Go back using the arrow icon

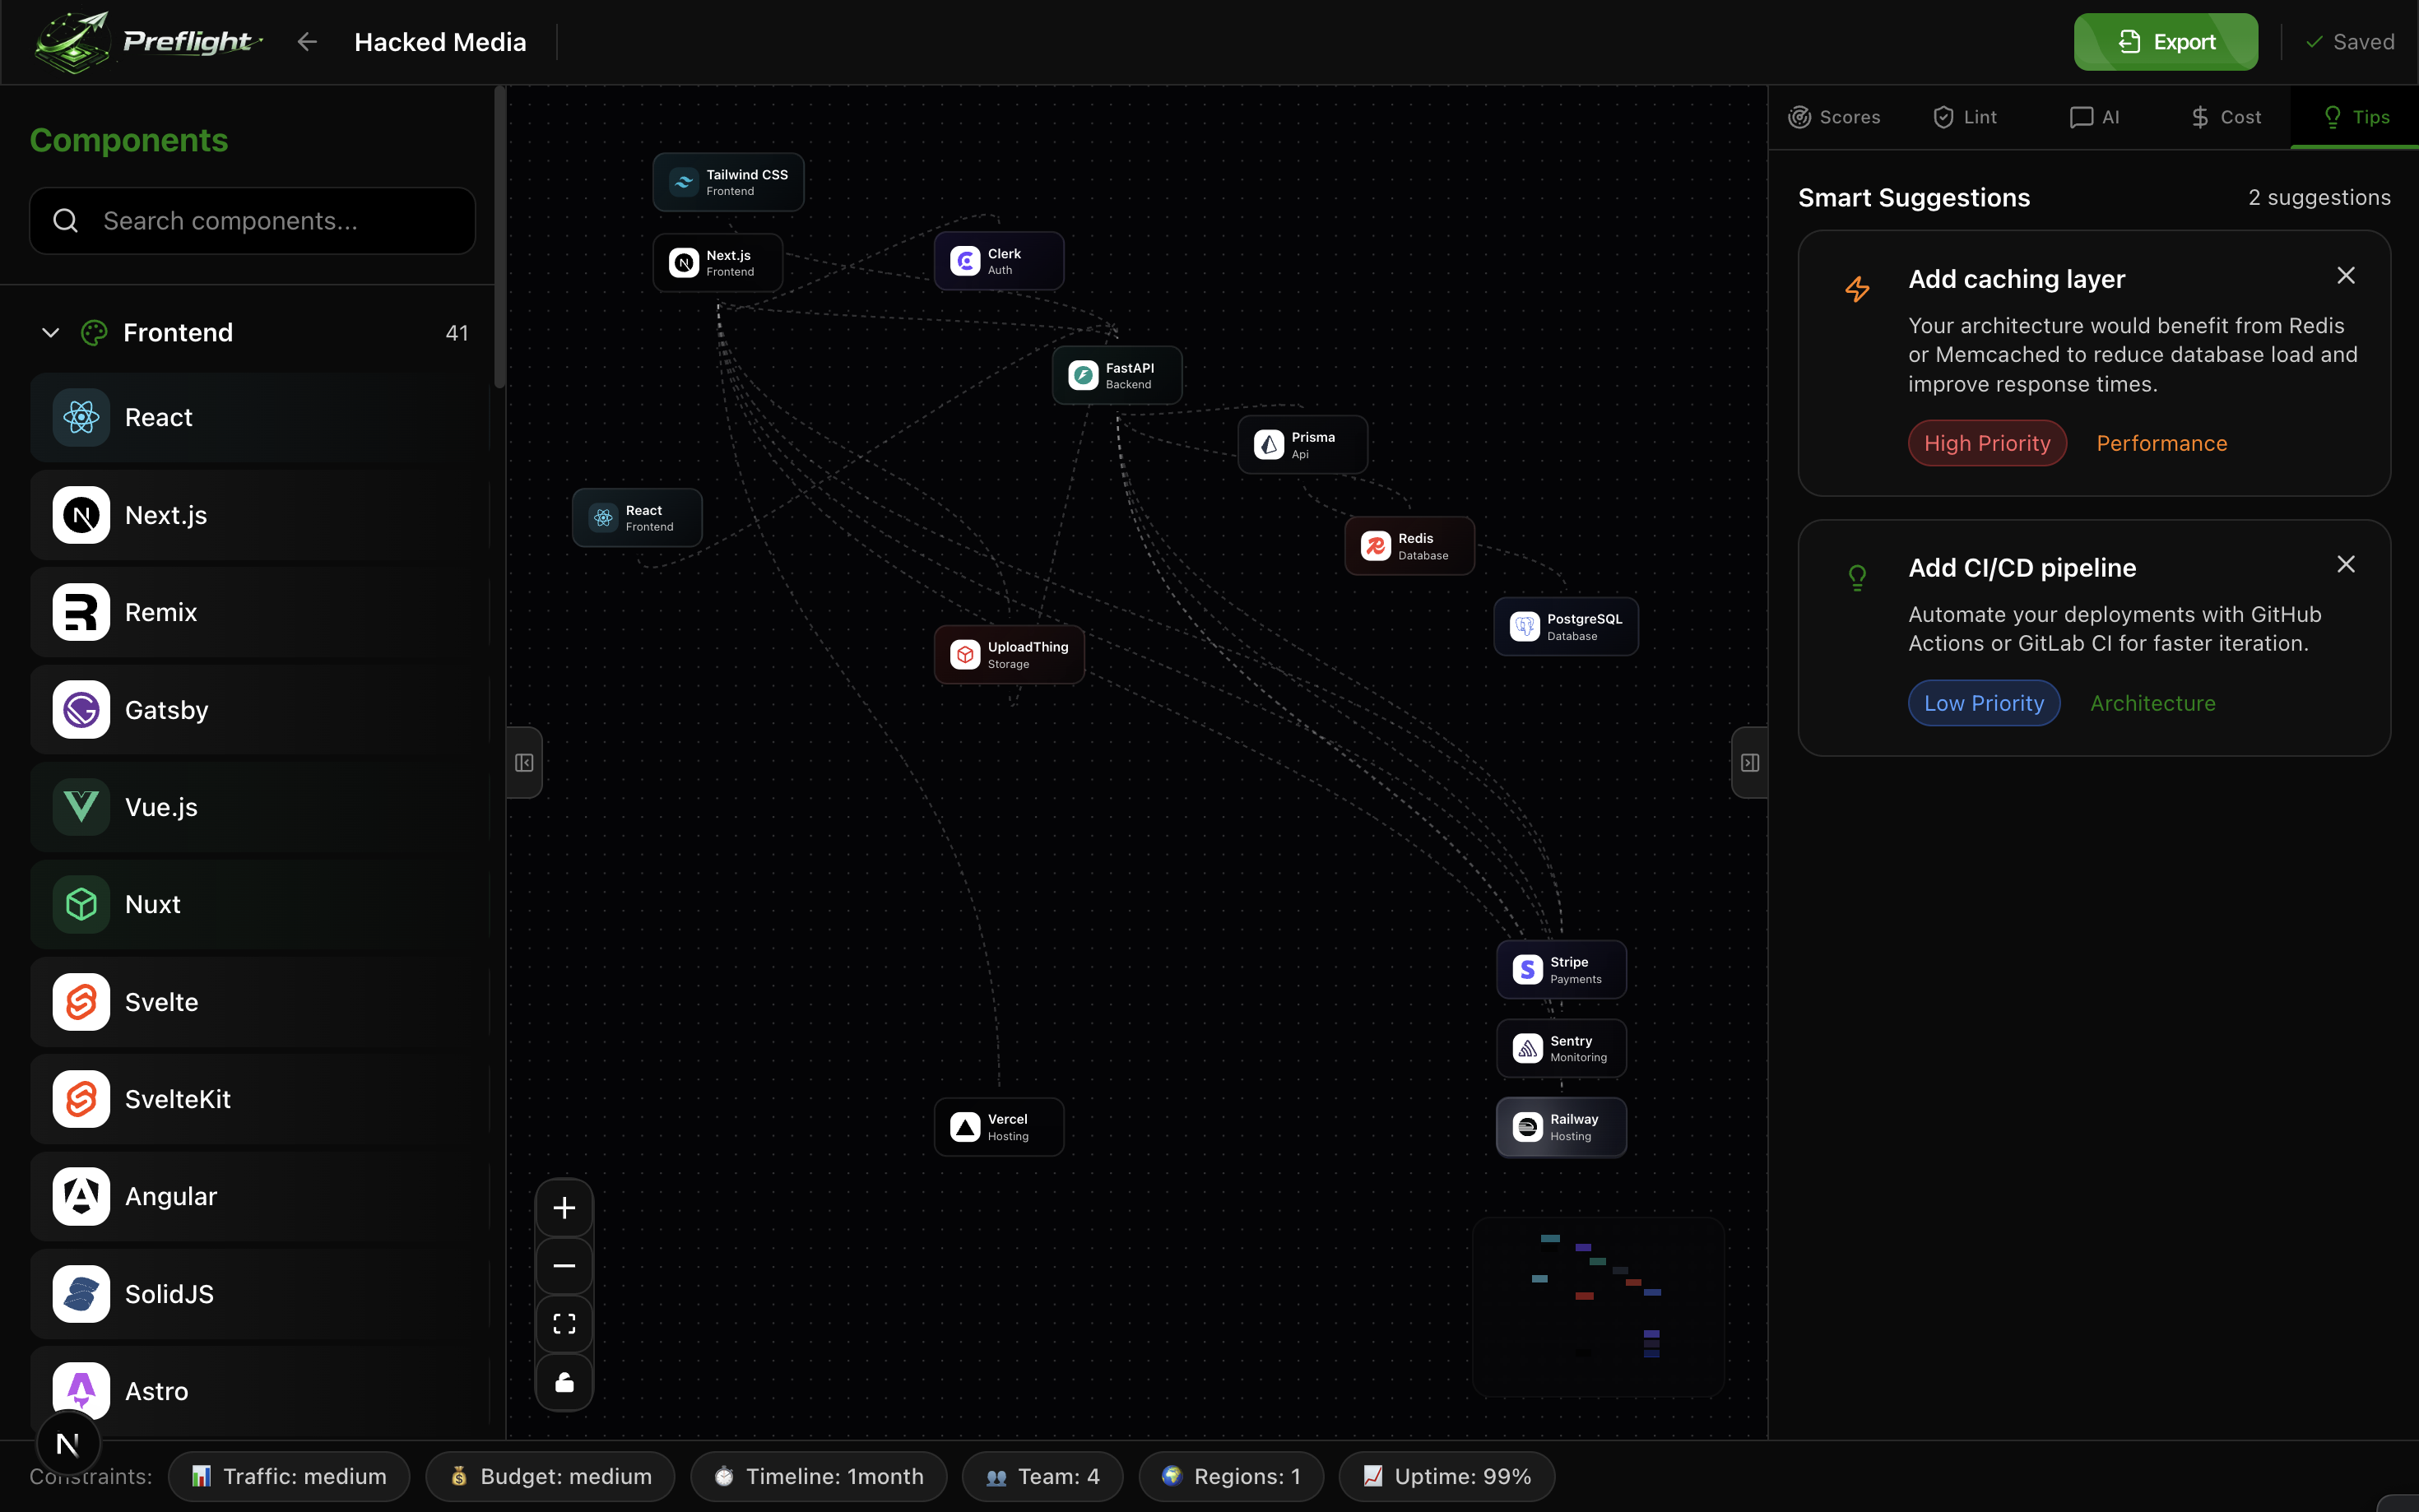coord(307,42)
